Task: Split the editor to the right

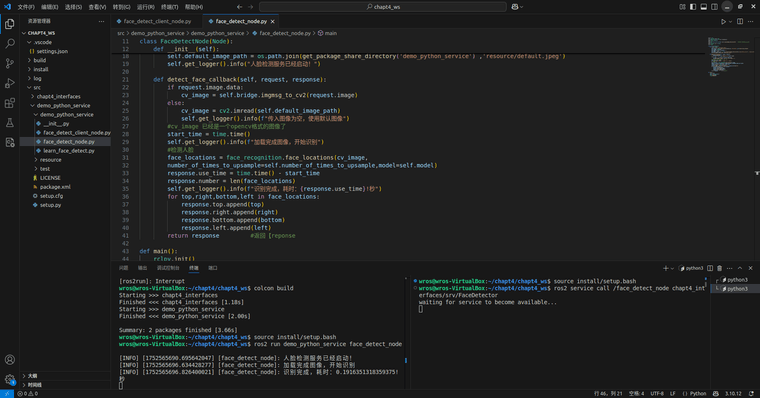Action: [x=740, y=21]
